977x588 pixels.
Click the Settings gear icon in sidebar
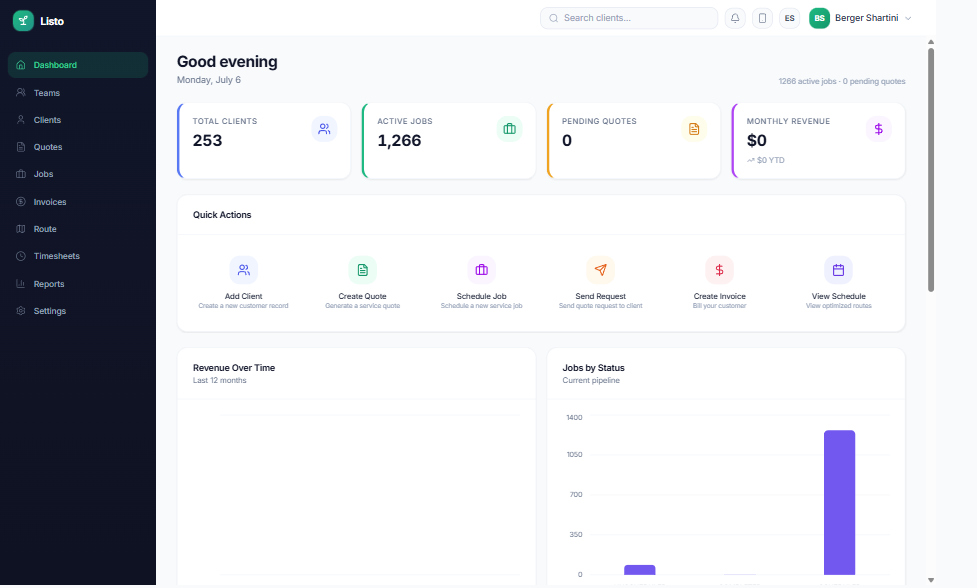point(21,310)
